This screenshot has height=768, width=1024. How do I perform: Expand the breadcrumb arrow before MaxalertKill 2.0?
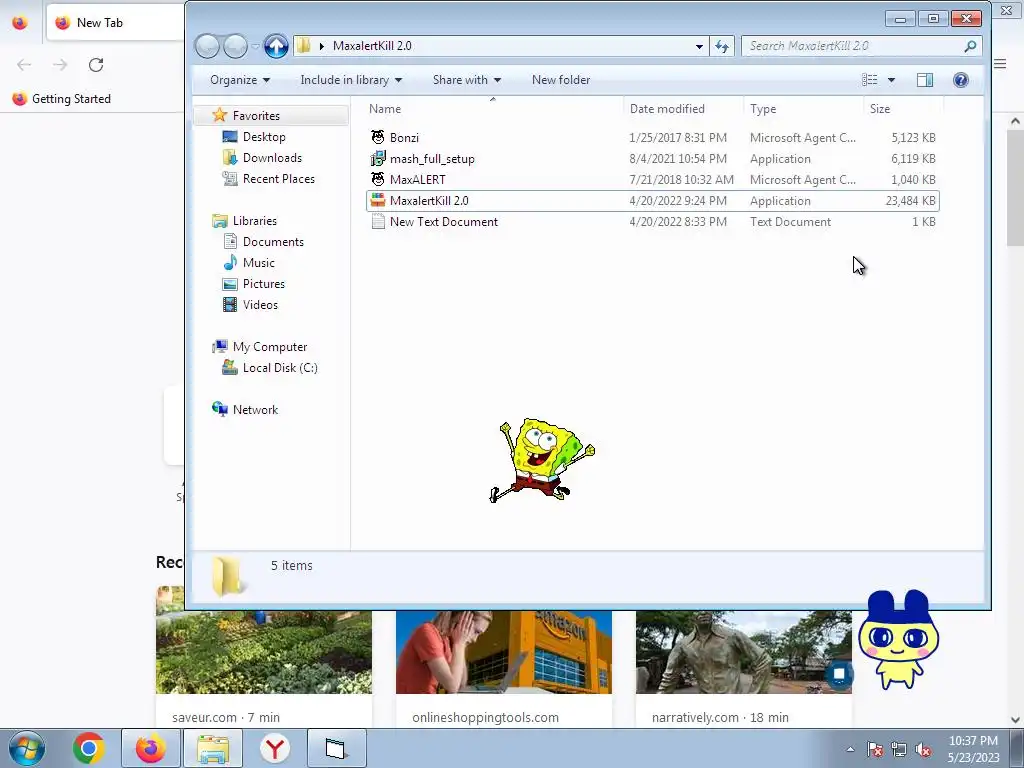click(x=321, y=46)
